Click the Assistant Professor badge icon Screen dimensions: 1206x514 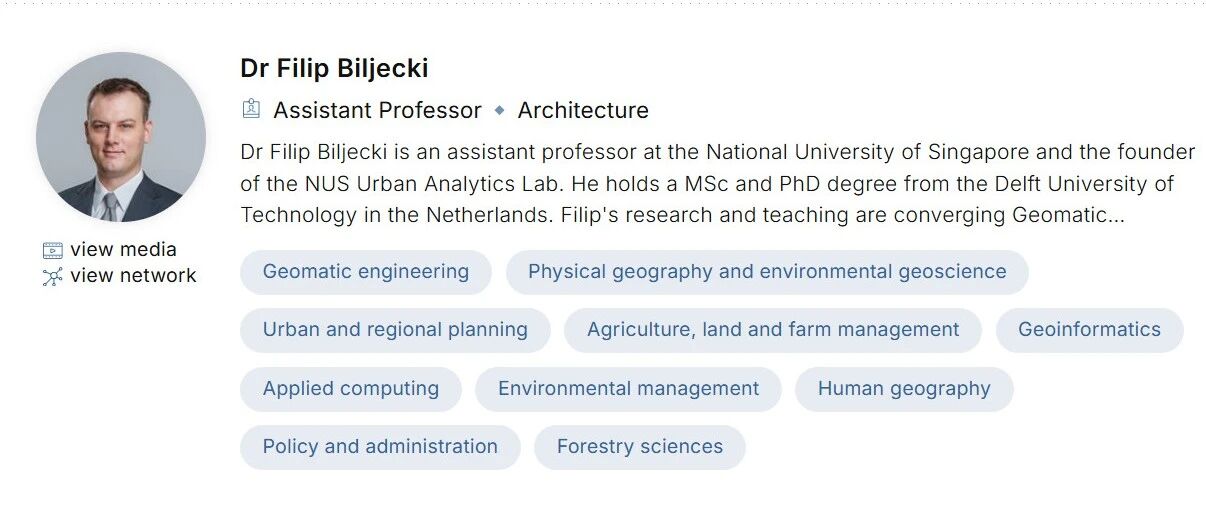[x=251, y=109]
